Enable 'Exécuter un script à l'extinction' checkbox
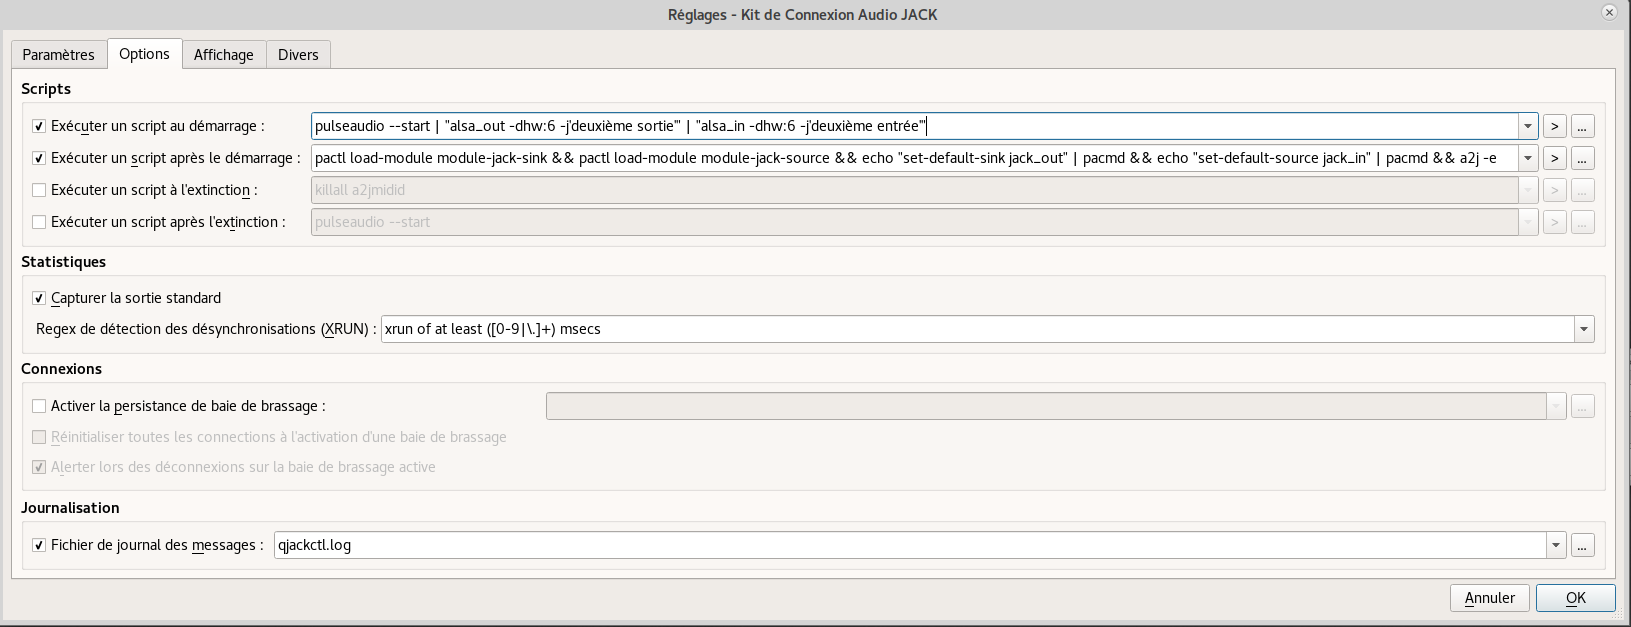The width and height of the screenshot is (1631, 627). pos(39,190)
